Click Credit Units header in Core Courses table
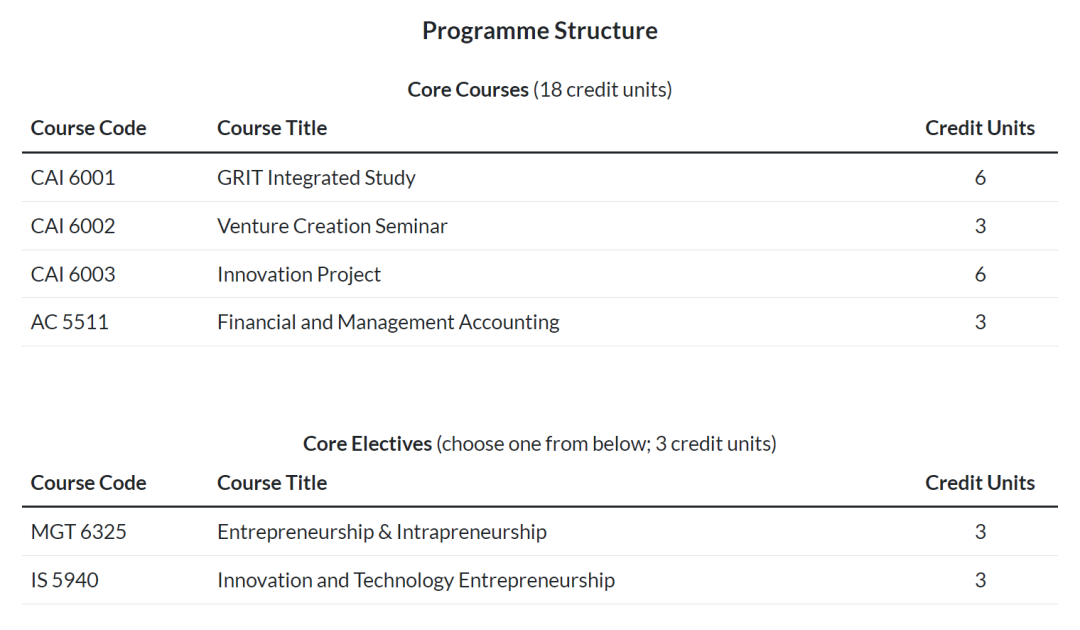This screenshot has width=1080, height=630. [980, 128]
